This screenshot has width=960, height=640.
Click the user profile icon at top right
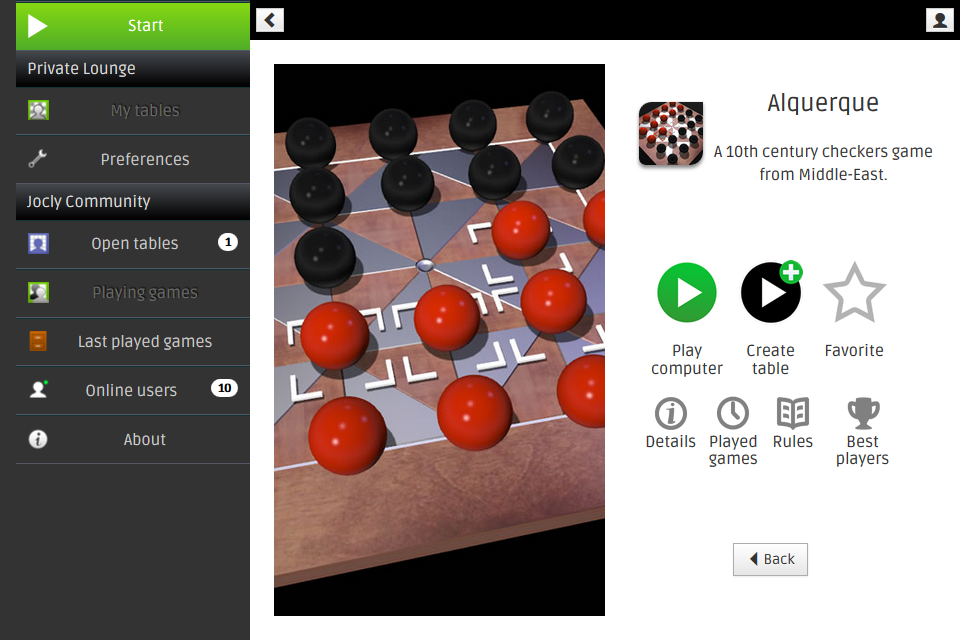pyautogui.click(x=939, y=20)
